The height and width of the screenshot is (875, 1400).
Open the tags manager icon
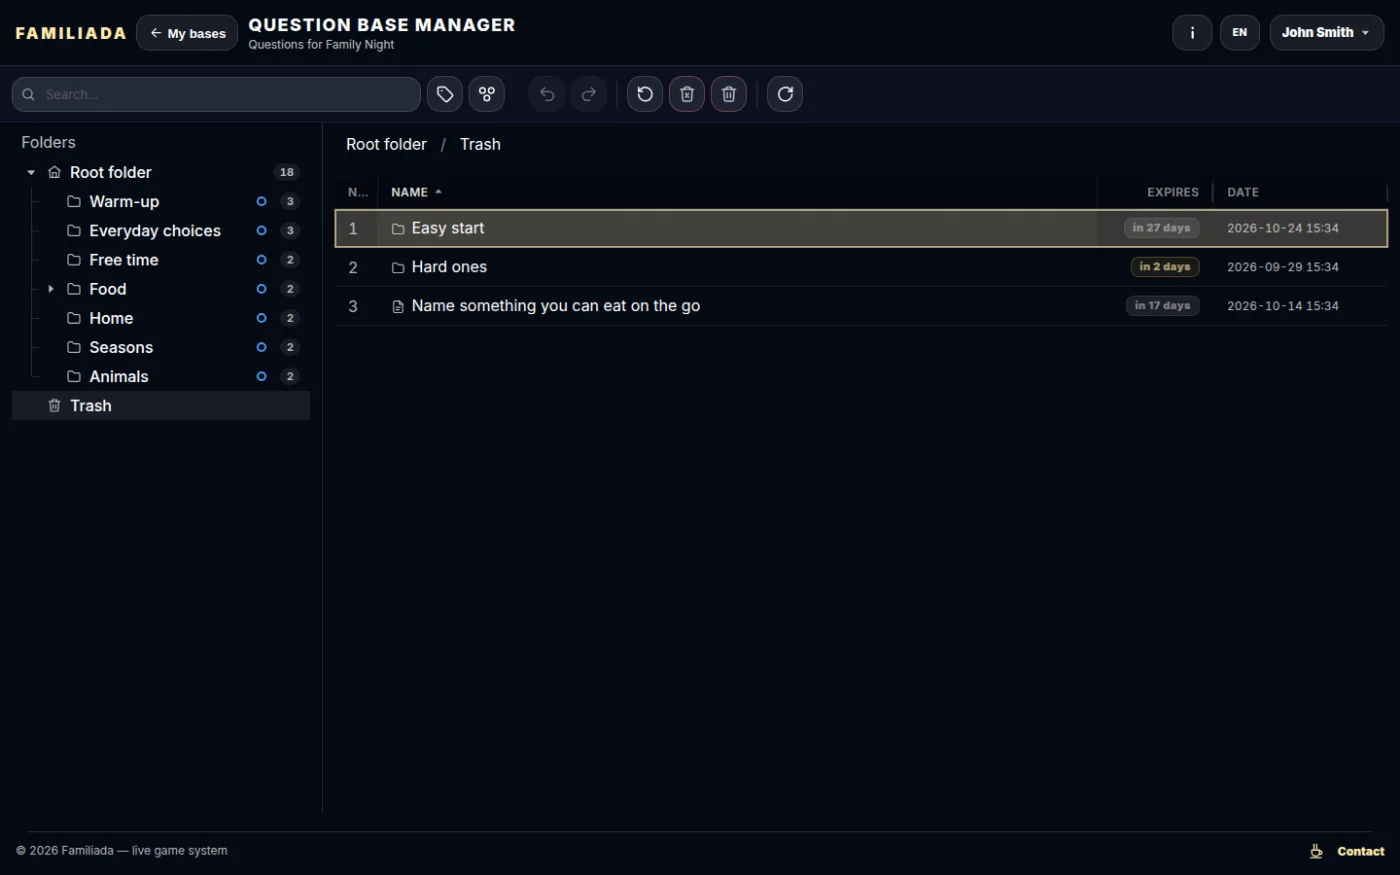click(x=445, y=94)
